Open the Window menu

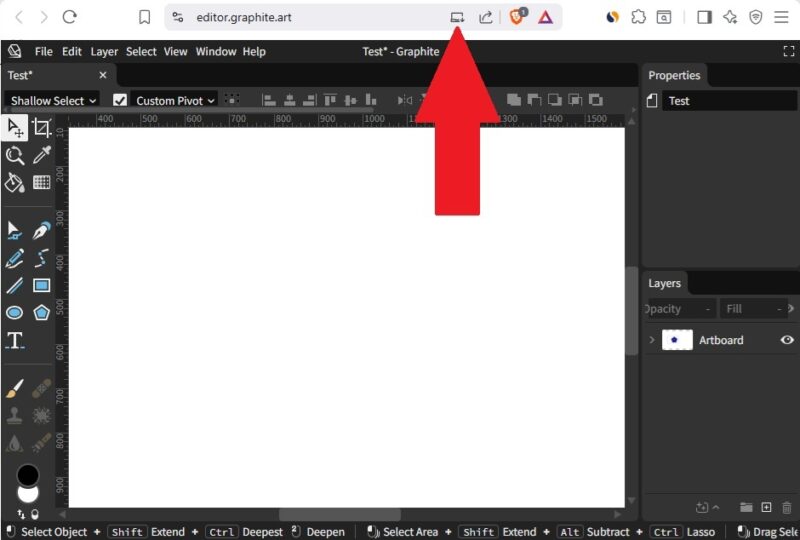(216, 52)
